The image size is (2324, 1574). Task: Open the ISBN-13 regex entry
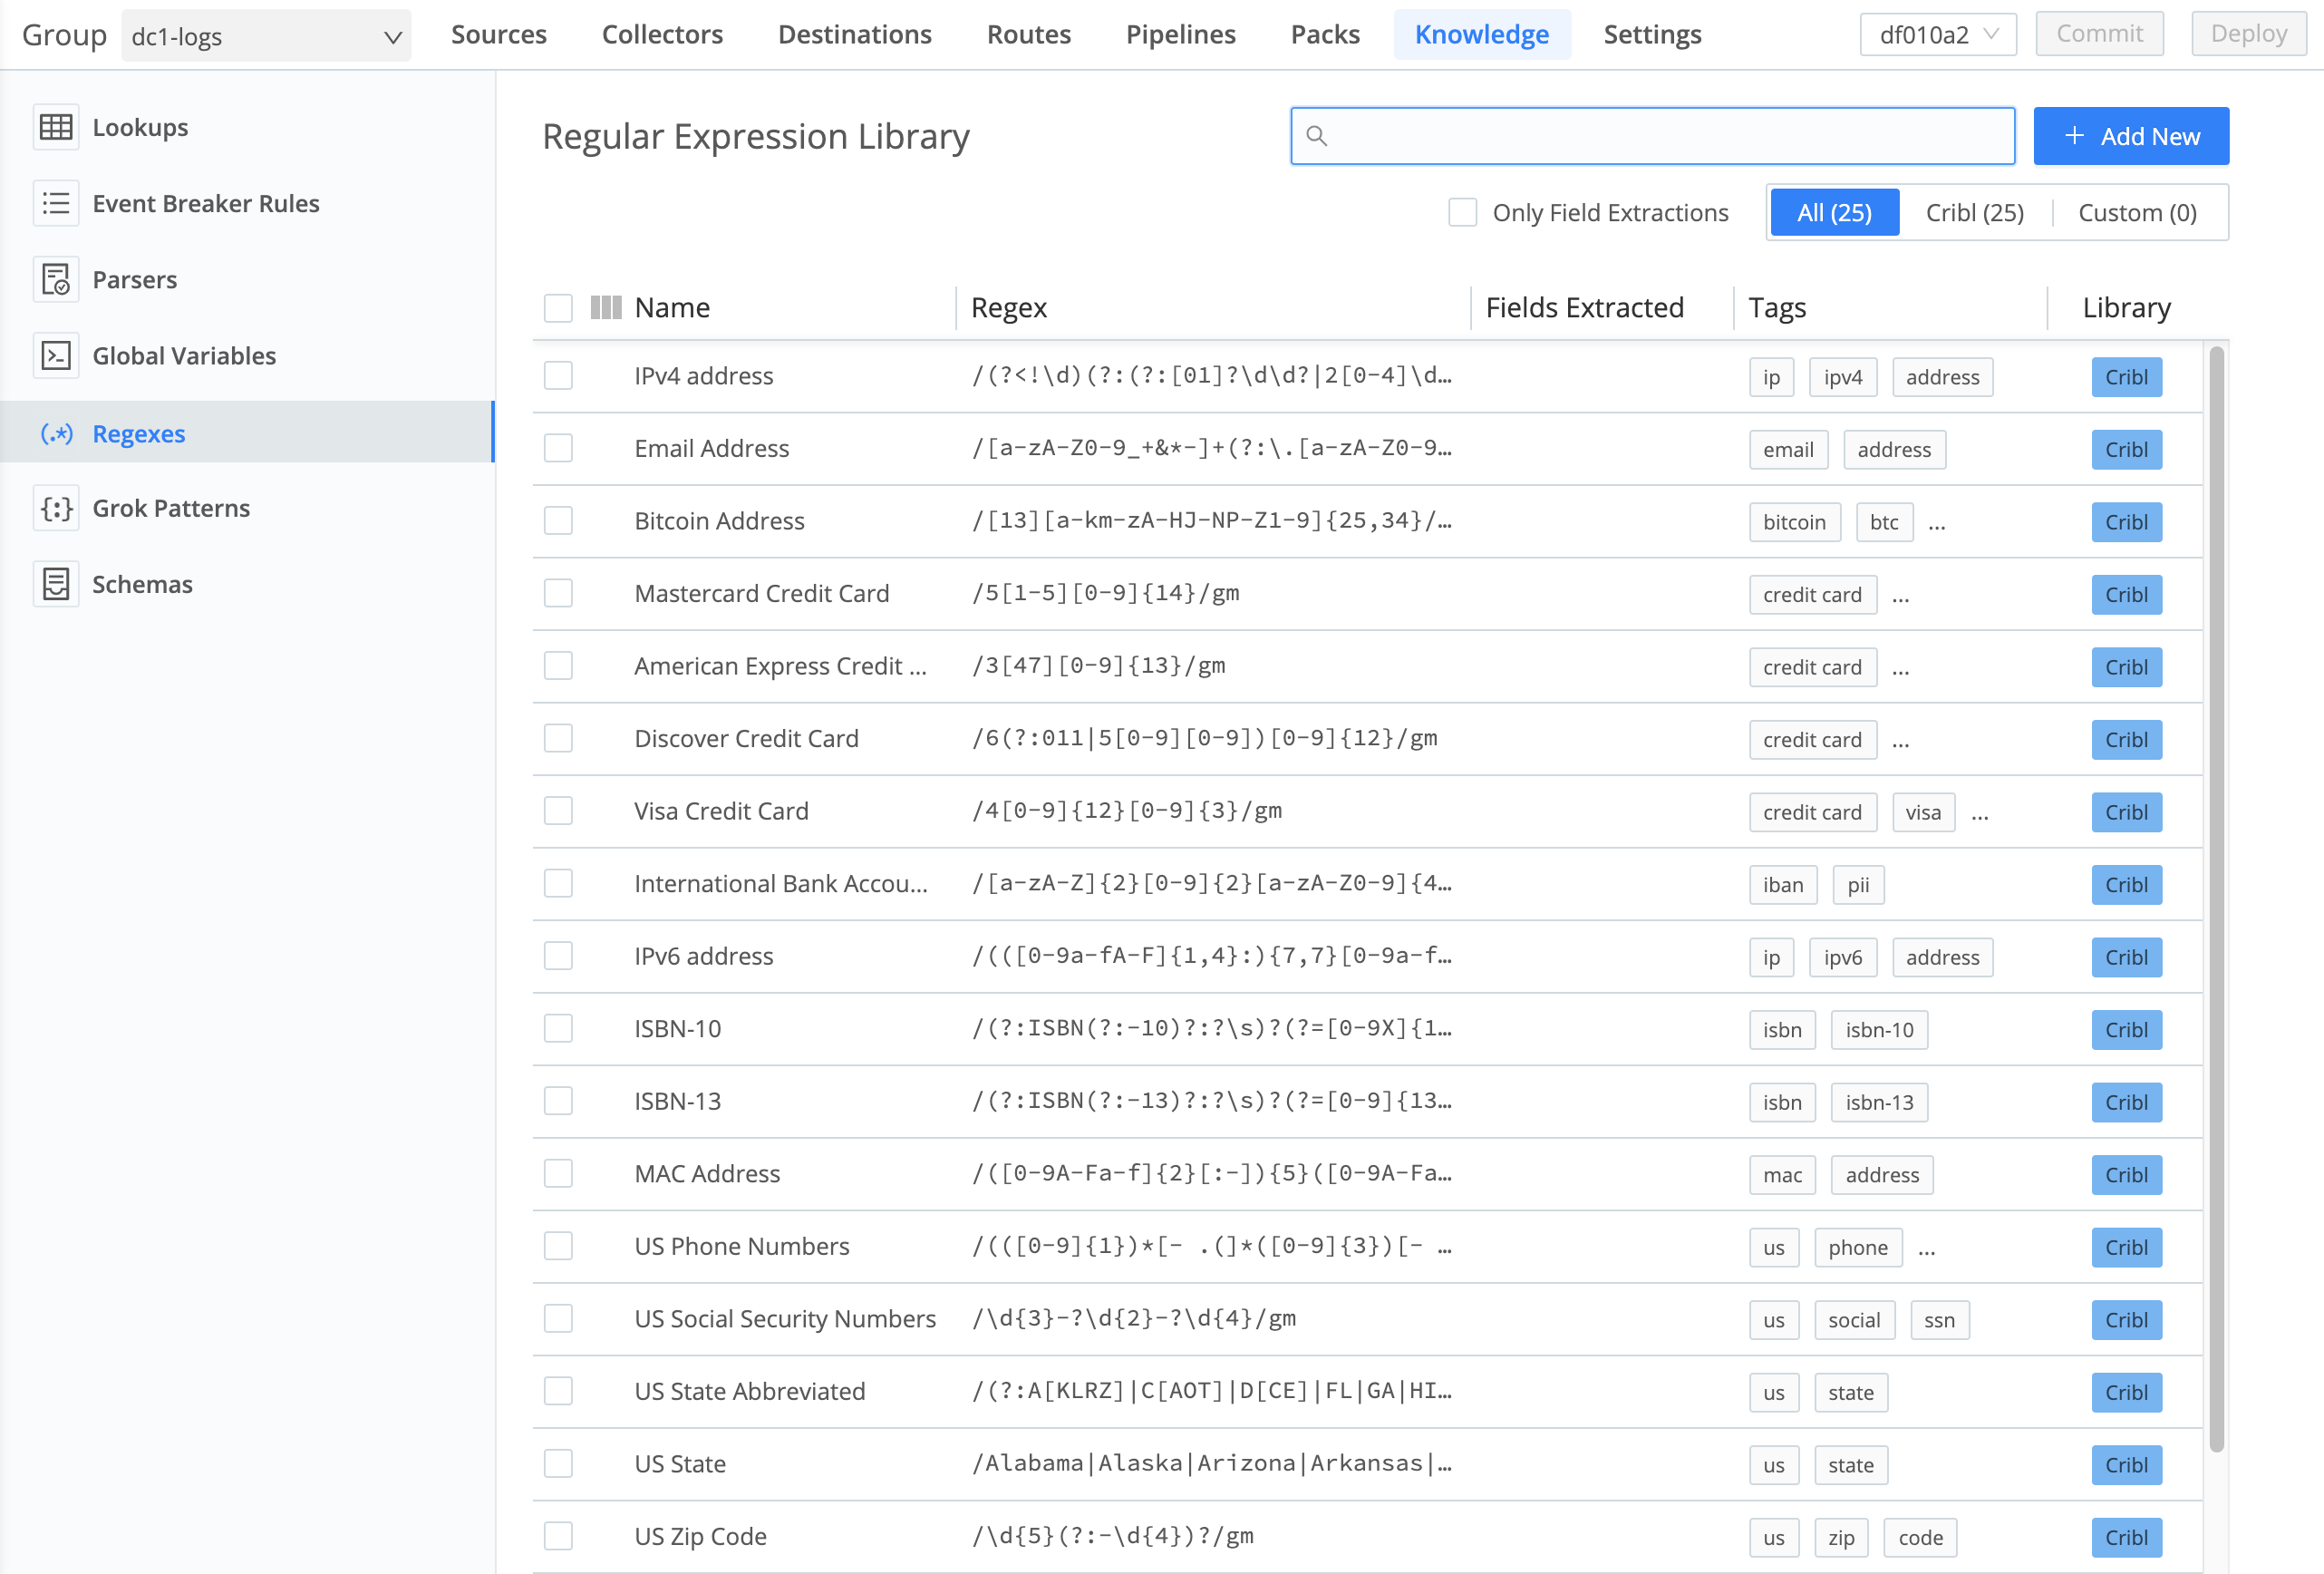1367,1101
